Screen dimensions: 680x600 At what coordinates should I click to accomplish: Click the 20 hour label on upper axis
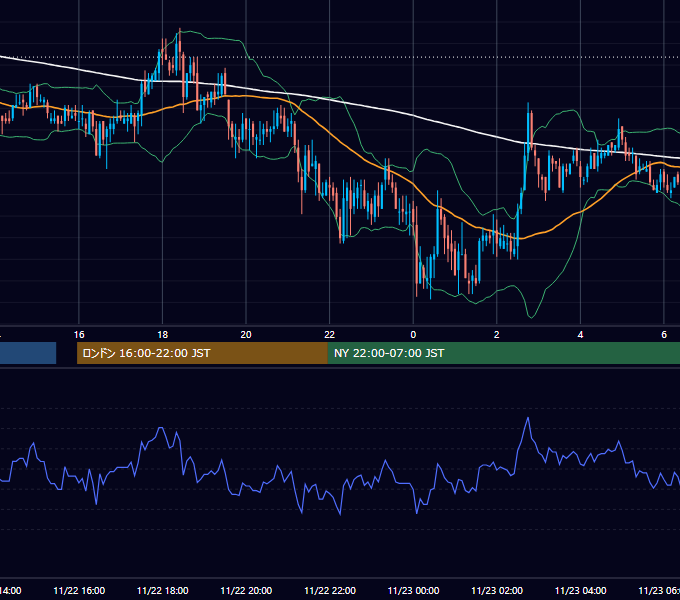click(246, 335)
